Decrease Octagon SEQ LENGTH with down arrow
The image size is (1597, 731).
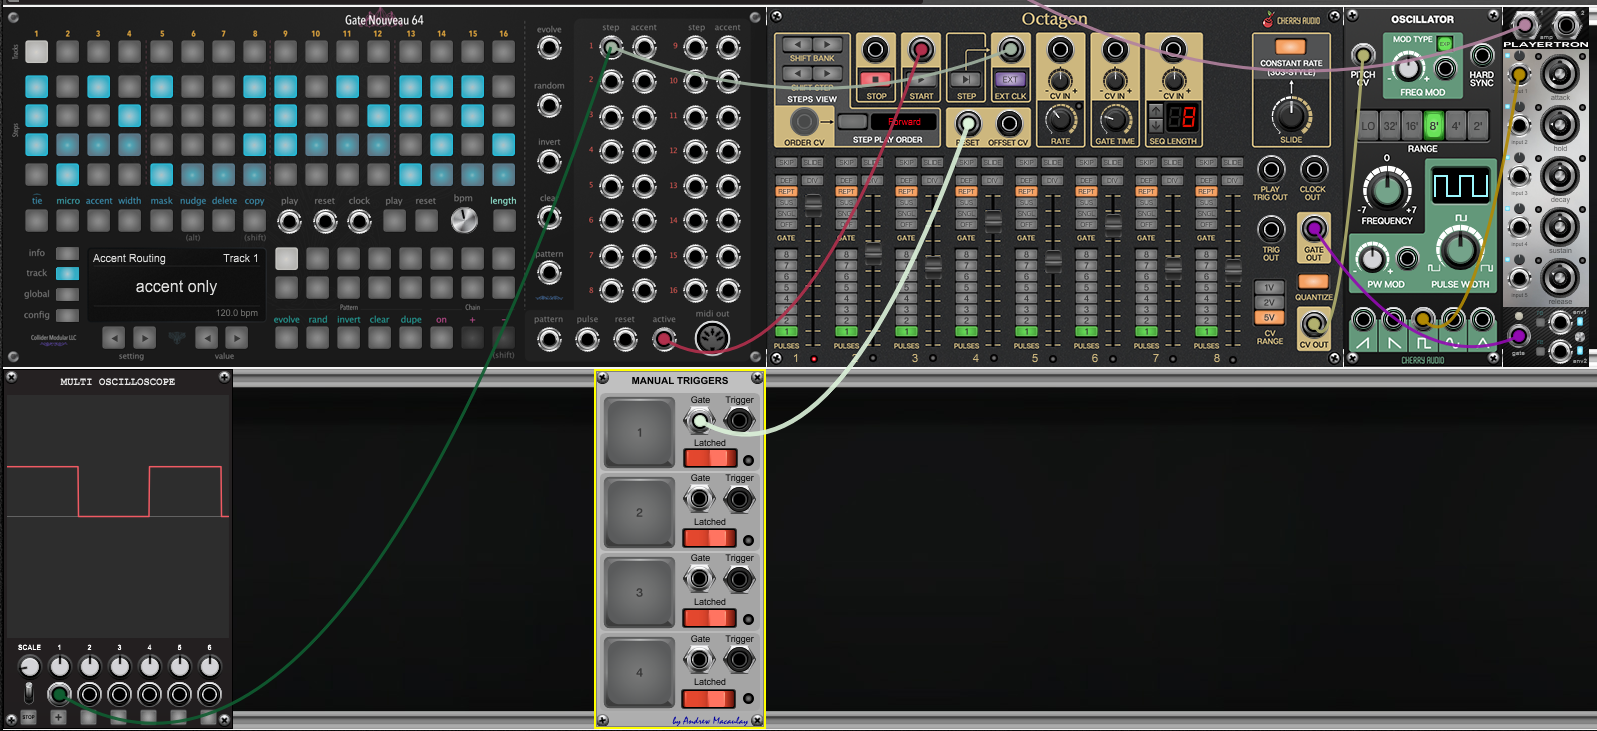[1155, 125]
